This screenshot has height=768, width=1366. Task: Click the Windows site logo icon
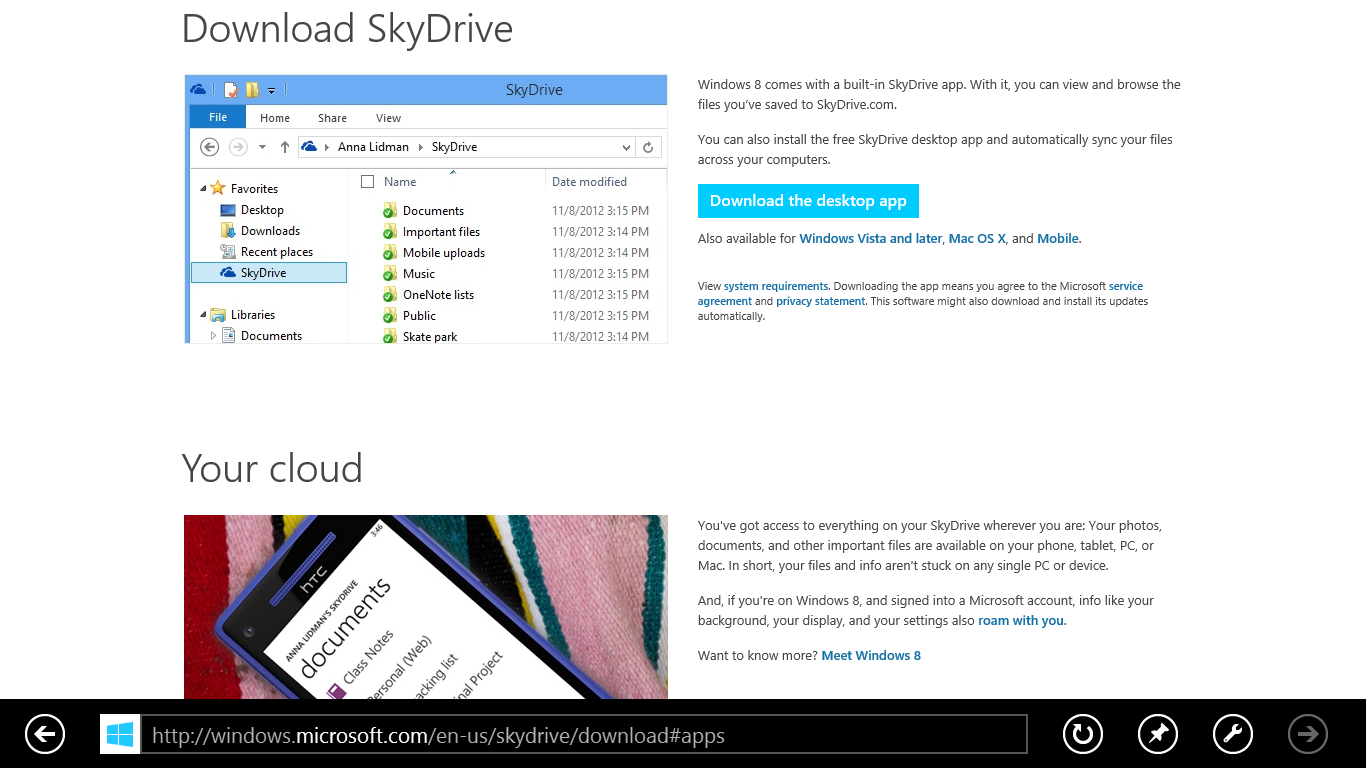coord(120,734)
